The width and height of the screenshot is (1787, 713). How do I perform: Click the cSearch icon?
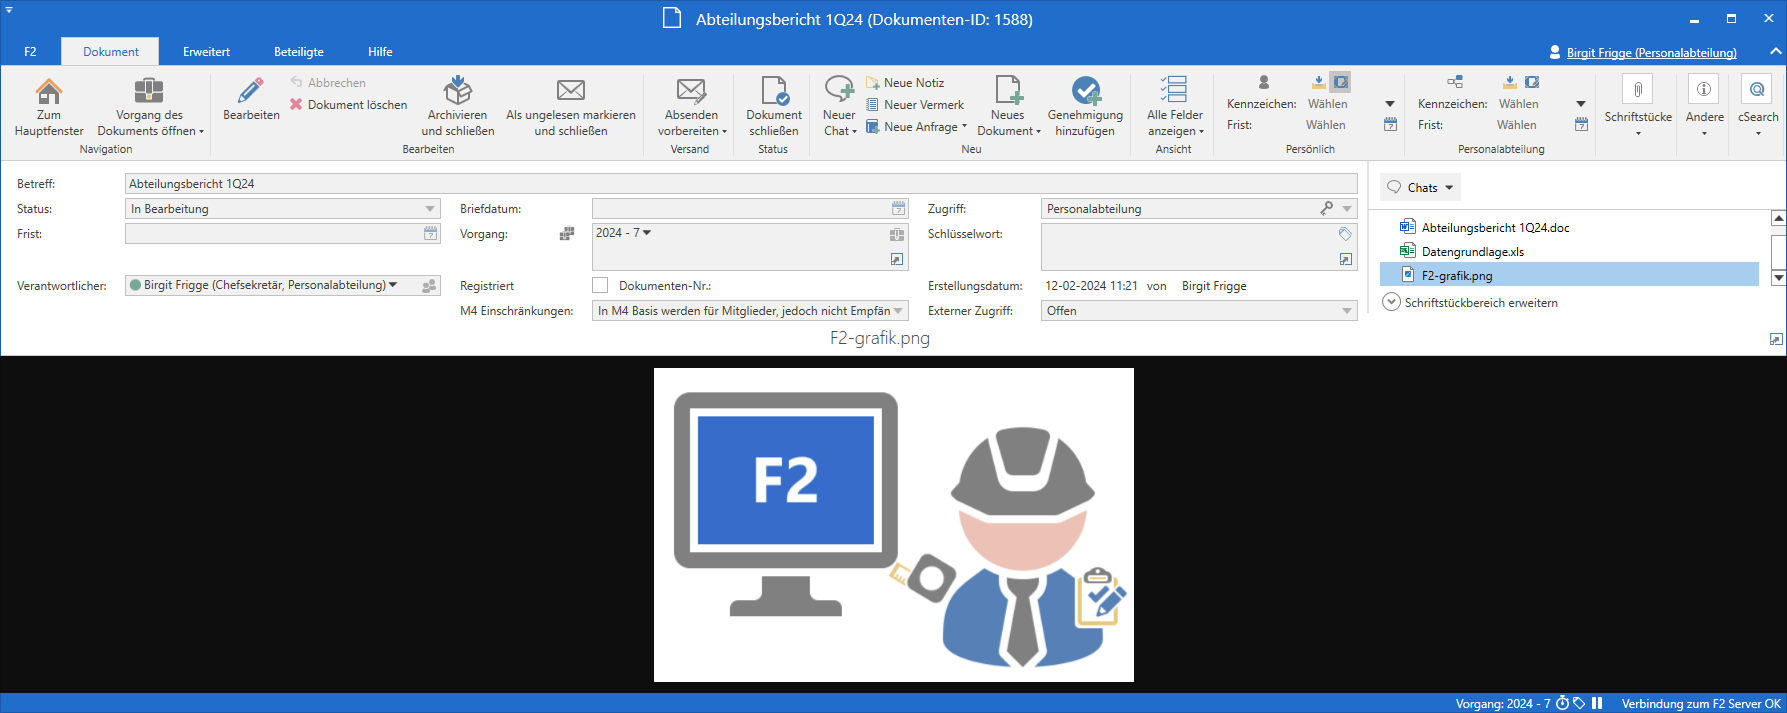pyautogui.click(x=1757, y=90)
